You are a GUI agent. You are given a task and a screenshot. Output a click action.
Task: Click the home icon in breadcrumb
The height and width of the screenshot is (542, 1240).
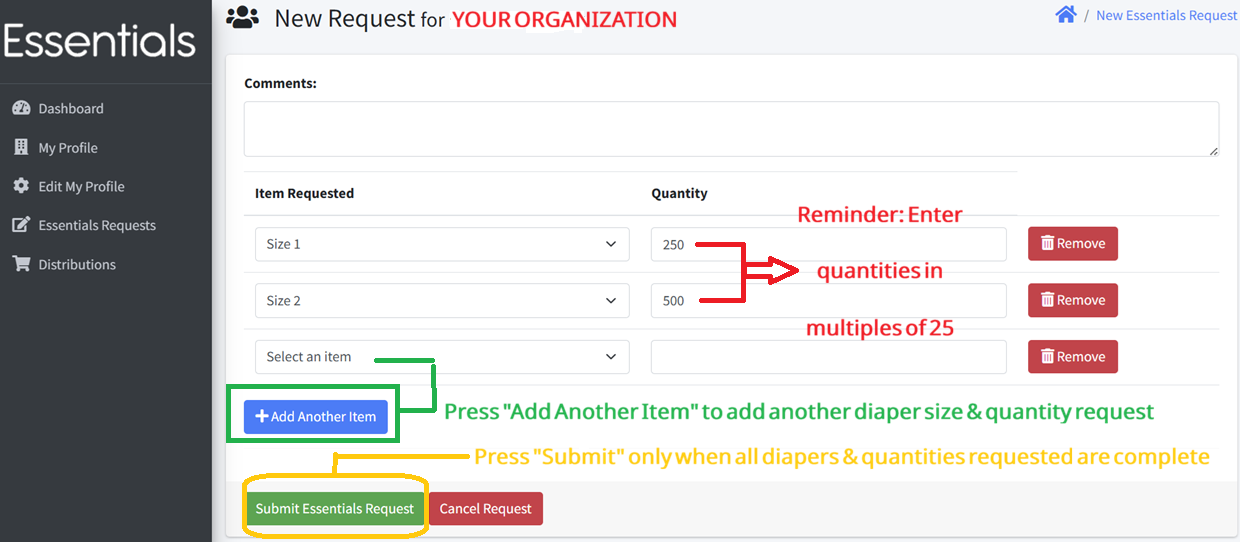1066,15
